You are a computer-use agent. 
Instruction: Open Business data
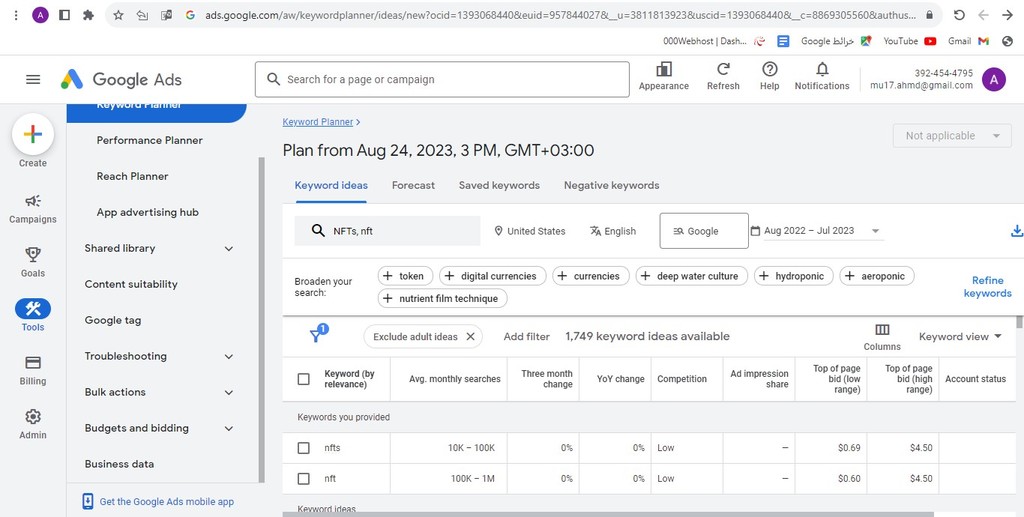(x=120, y=464)
